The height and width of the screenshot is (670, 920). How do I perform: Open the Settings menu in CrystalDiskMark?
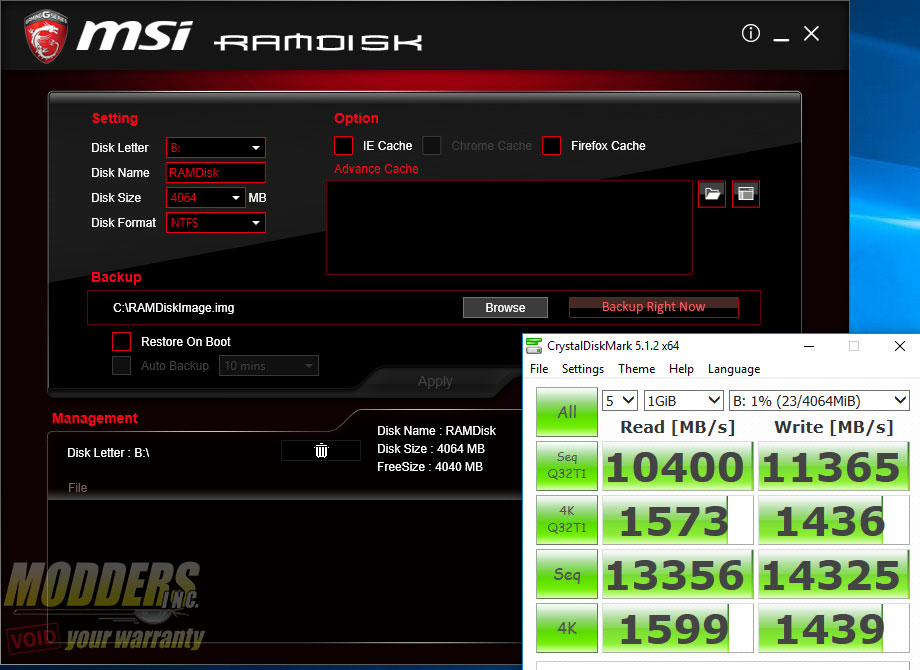pyautogui.click(x=583, y=369)
